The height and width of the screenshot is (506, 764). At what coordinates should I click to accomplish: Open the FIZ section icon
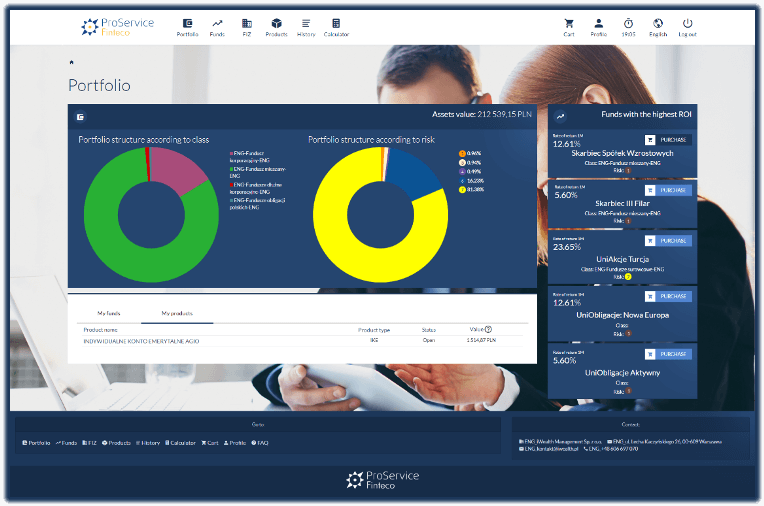tap(246, 24)
